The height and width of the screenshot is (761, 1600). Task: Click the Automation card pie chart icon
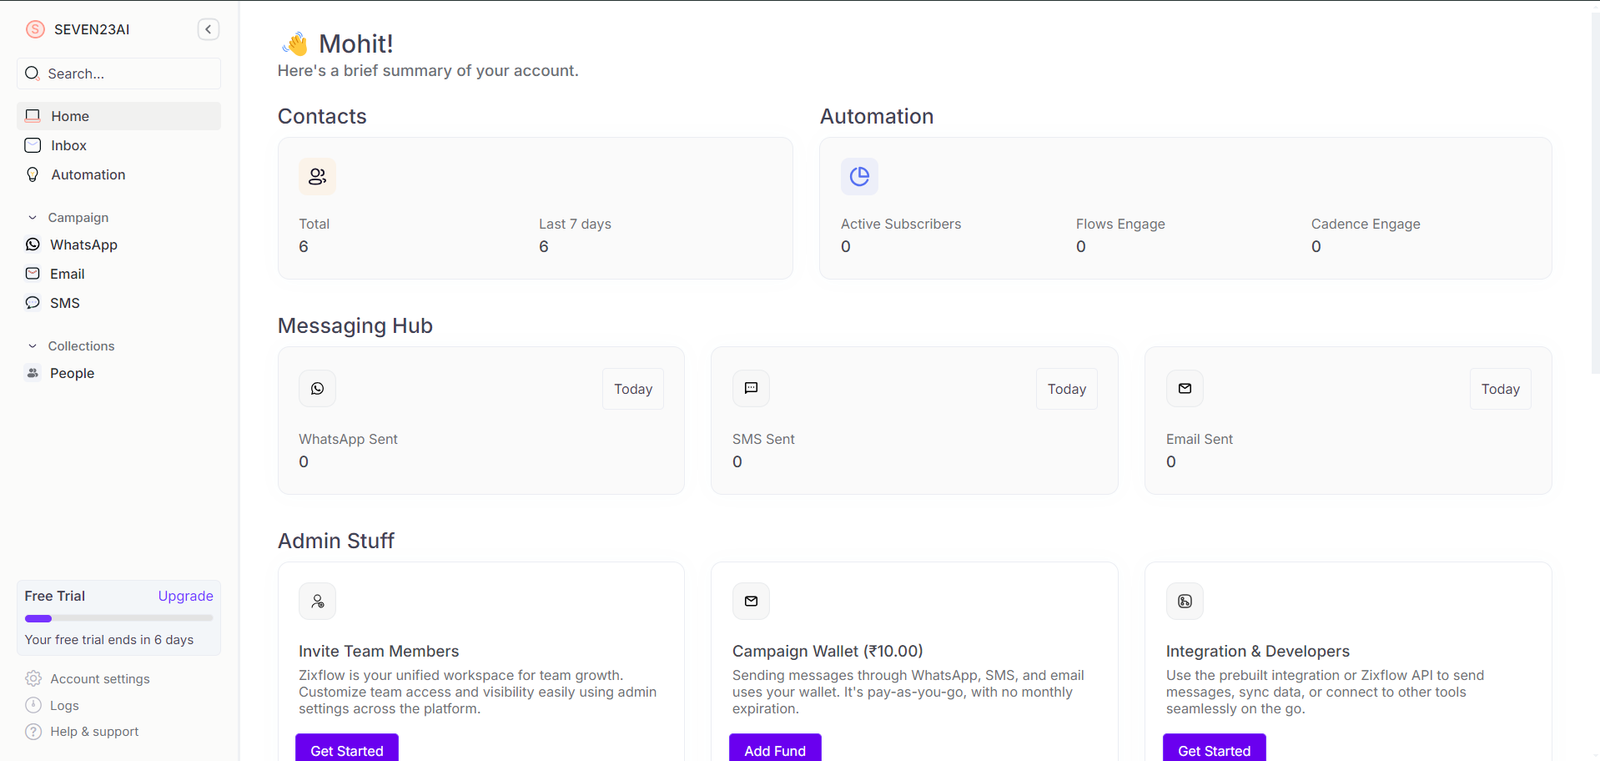pyautogui.click(x=859, y=176)
